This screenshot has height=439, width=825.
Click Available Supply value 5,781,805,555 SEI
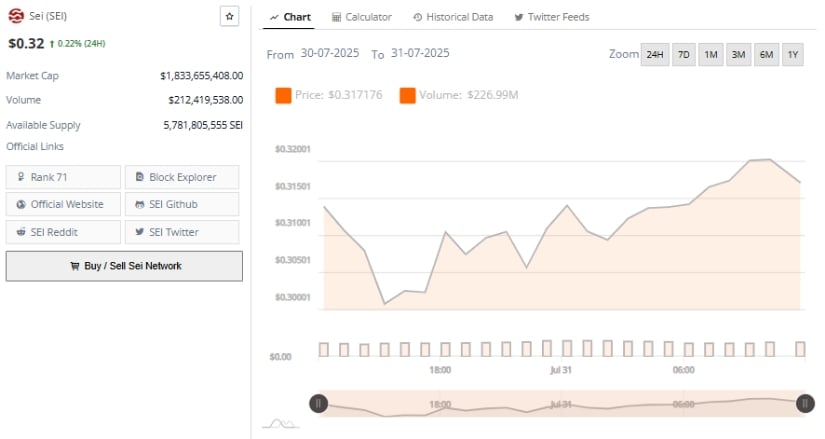(x=203, y=125)
